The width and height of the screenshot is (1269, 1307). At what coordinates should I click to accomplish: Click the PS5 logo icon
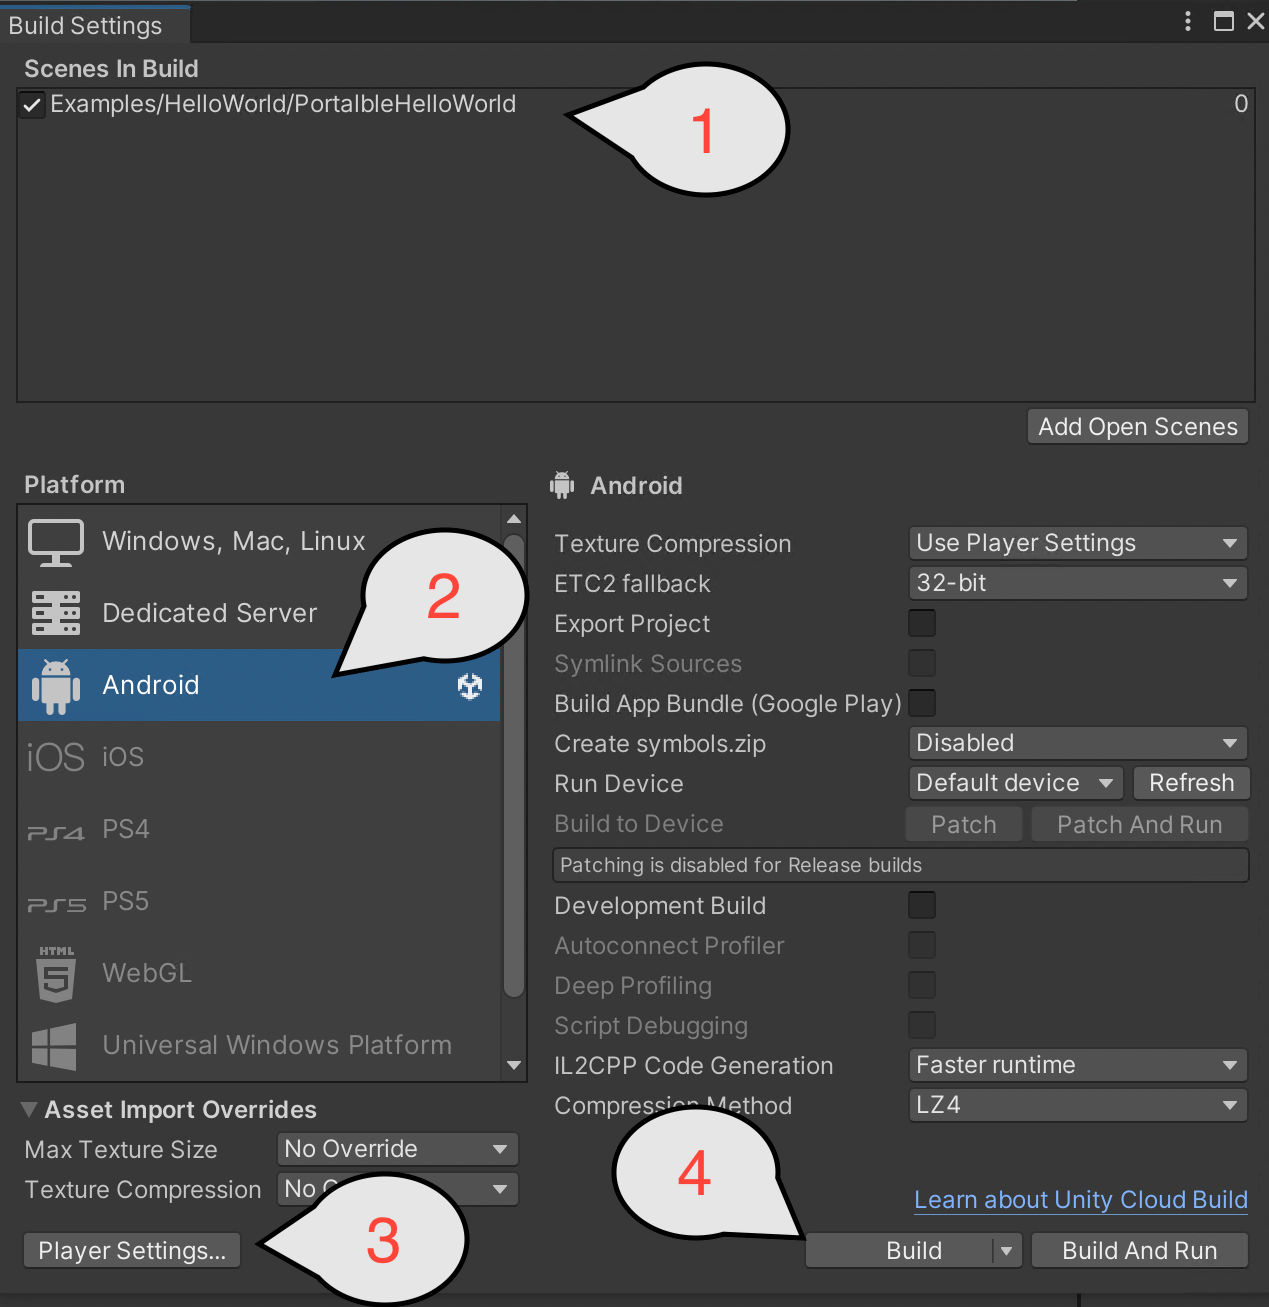click(x=56, y=904)
